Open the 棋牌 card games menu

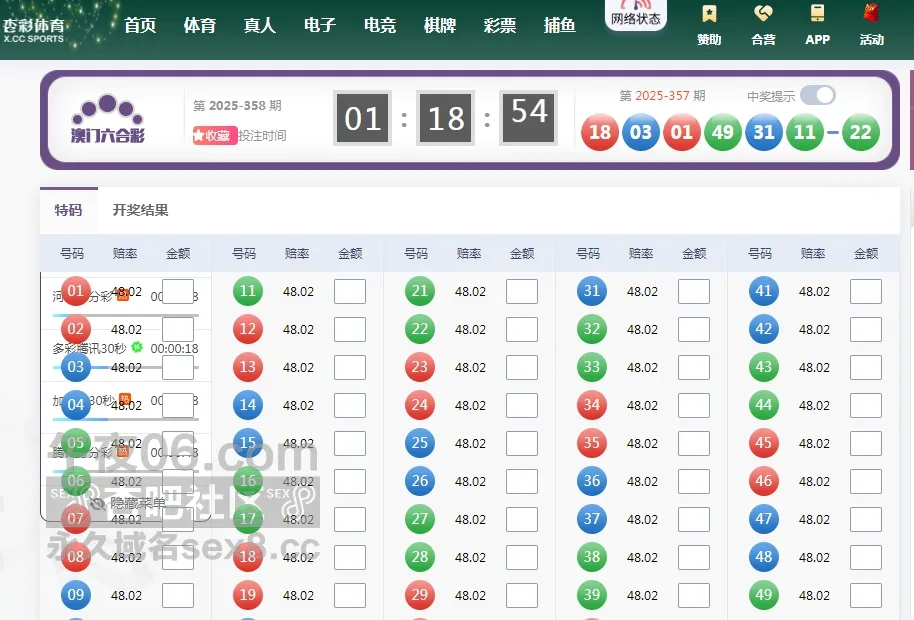(440, 25)
